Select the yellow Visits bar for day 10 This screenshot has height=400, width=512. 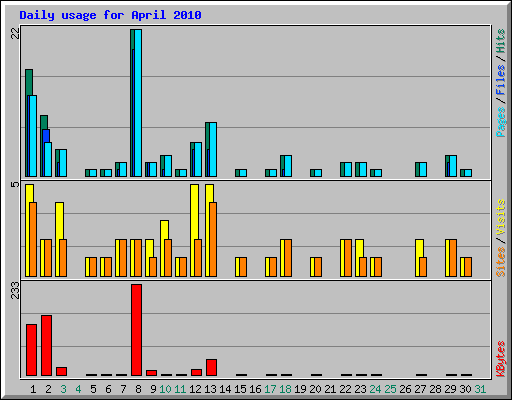[164, 230]
